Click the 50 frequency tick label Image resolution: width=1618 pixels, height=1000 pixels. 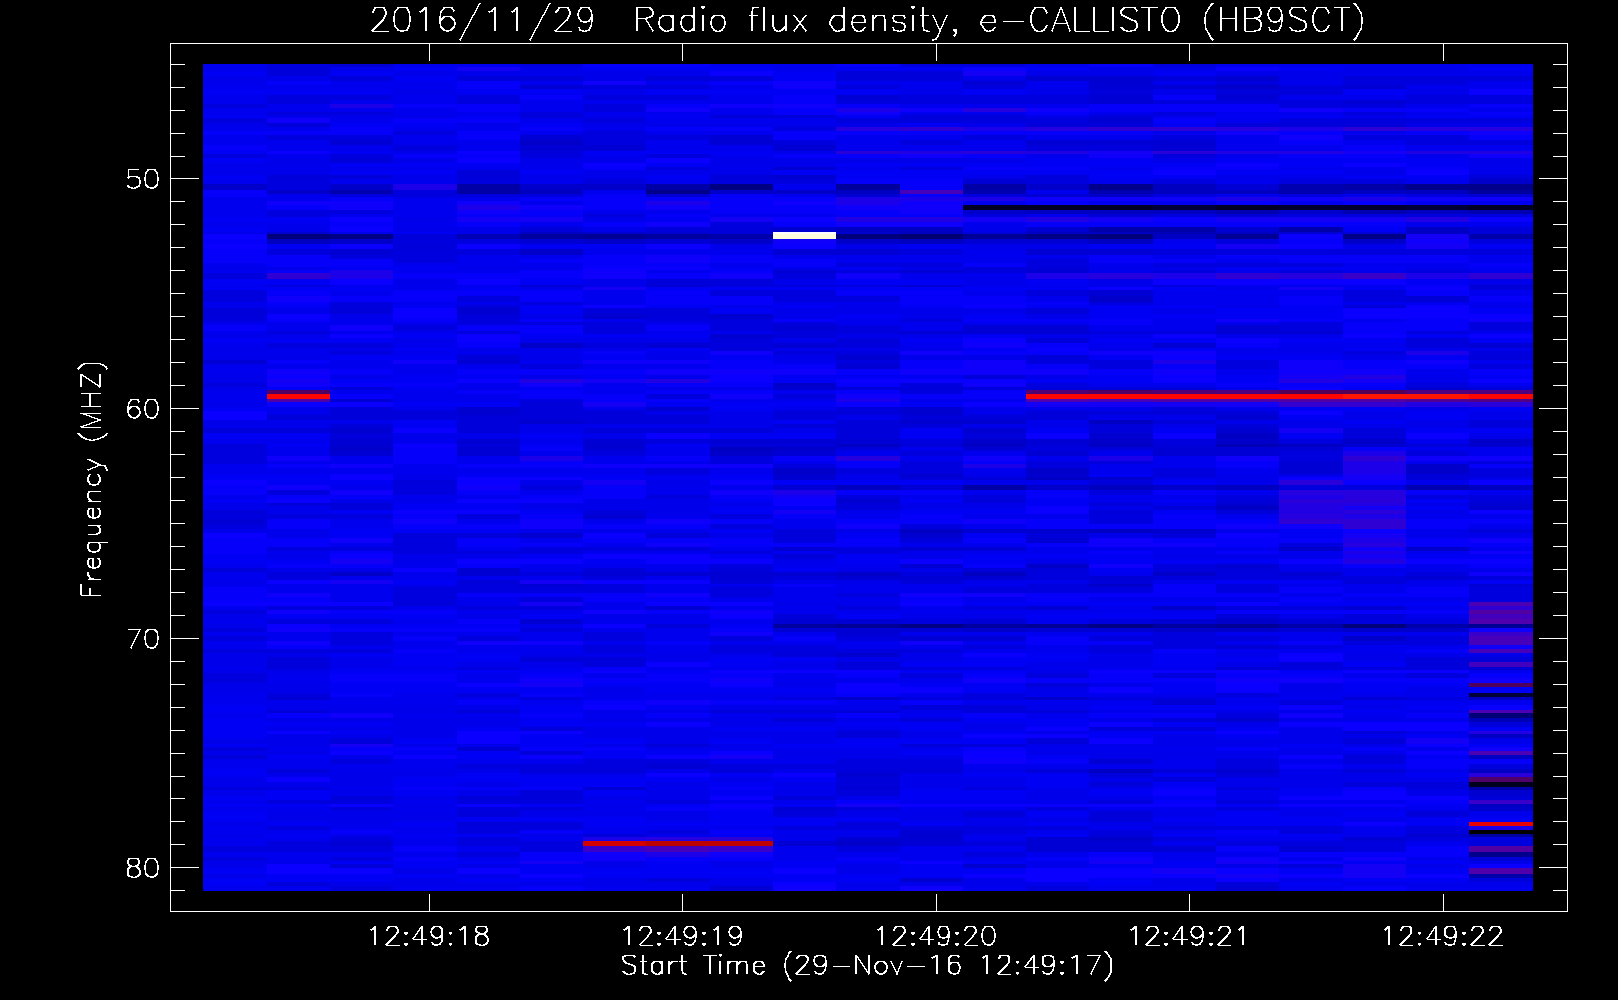click(143, 180)
